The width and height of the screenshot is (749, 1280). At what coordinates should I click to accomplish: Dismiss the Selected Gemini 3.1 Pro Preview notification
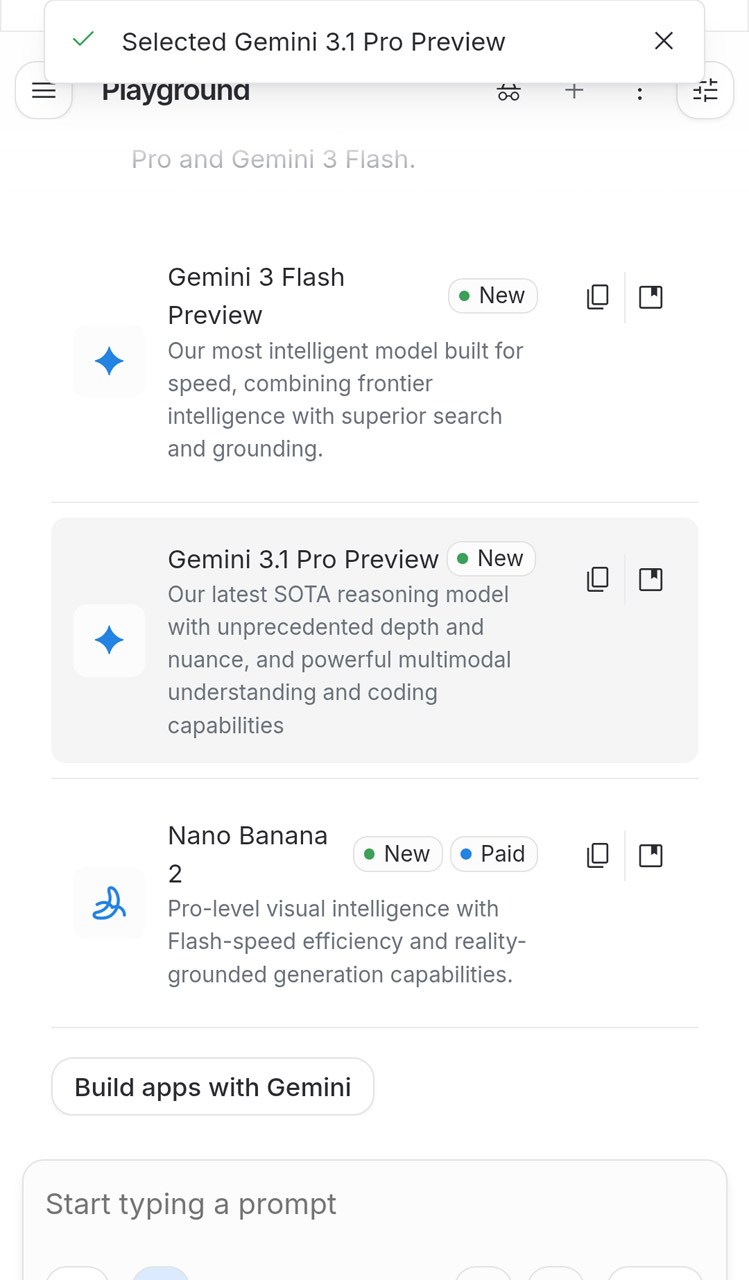point(663,41)
